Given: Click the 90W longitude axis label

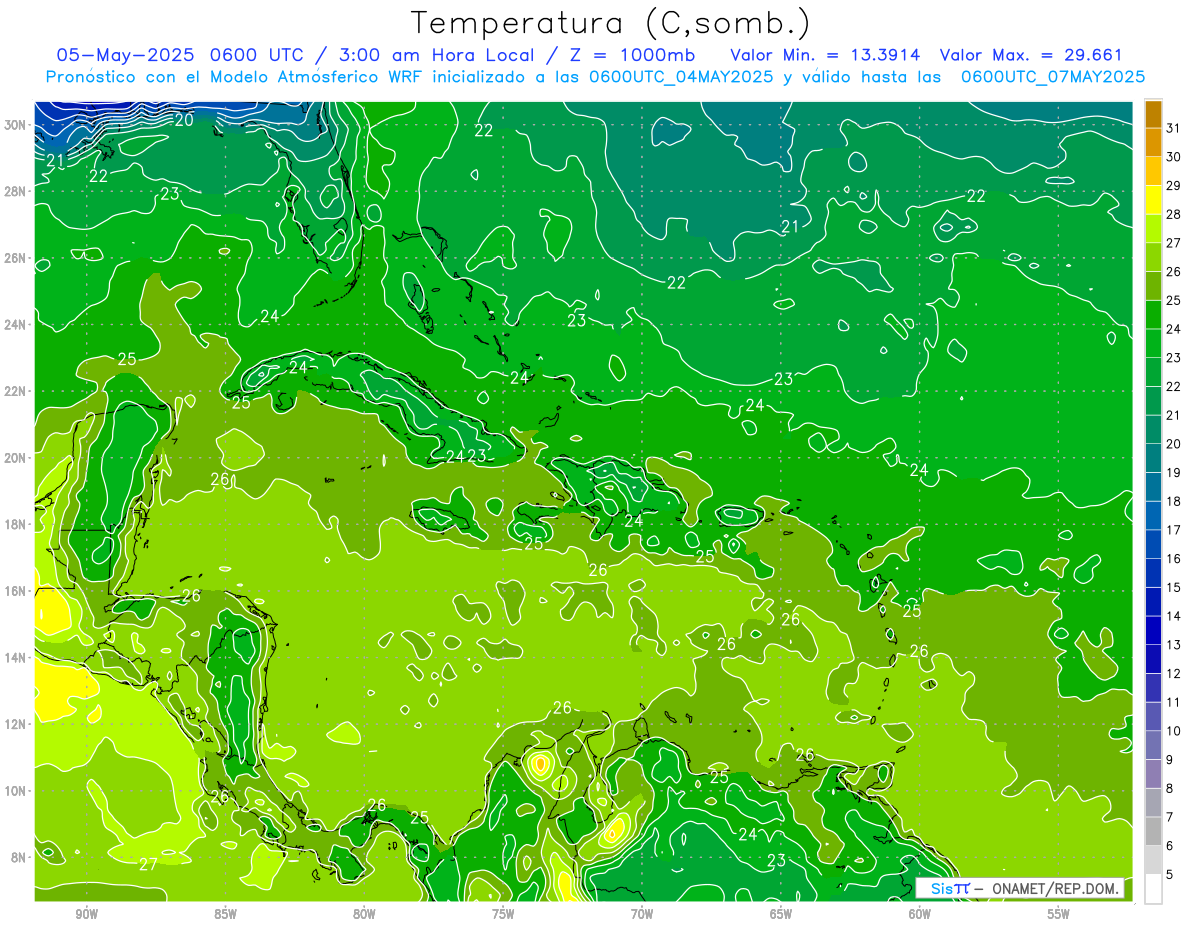Looking at the screenshot, I should [x=86, y=914].
